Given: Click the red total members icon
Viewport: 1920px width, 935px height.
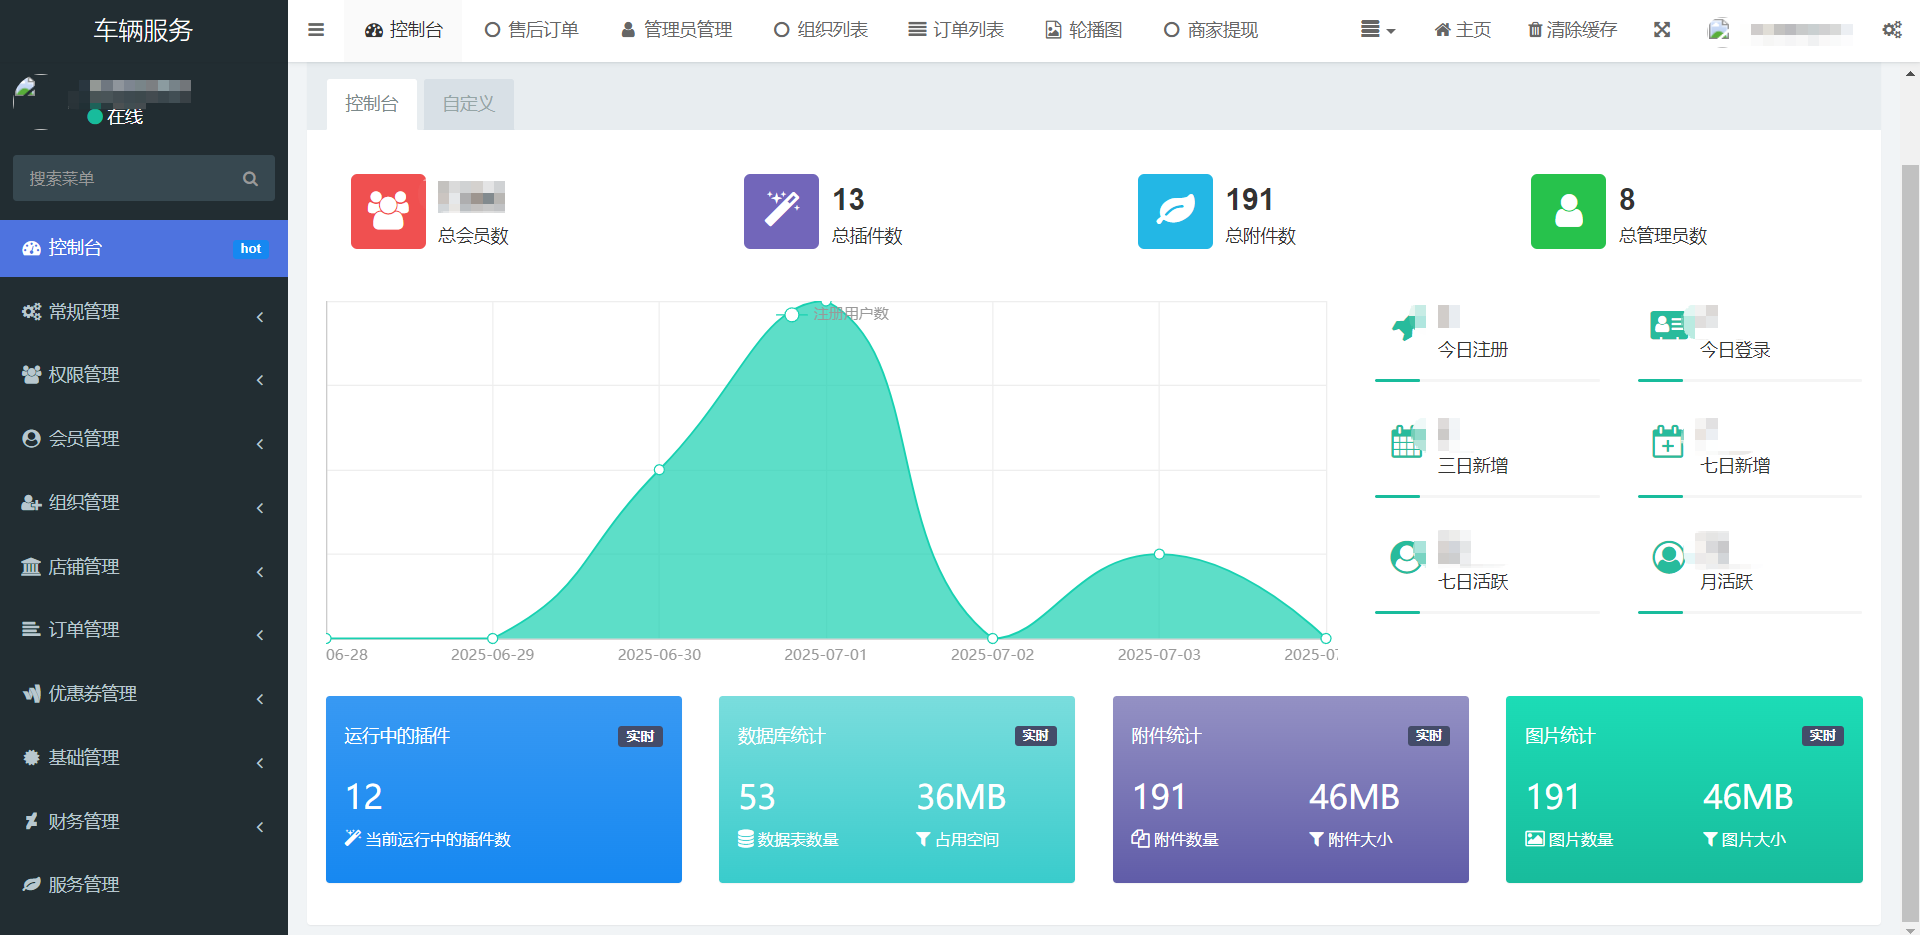Looking at the screenshot, I should click(x=388, y=211).
